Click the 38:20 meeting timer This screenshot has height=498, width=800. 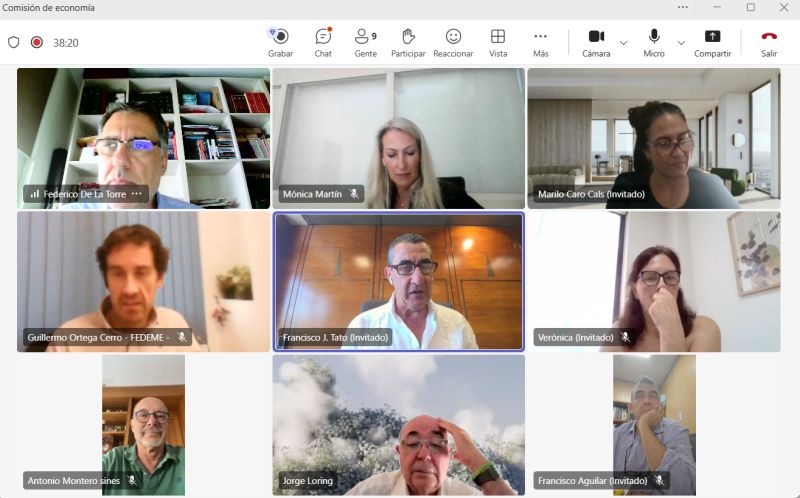coord(66,43)
